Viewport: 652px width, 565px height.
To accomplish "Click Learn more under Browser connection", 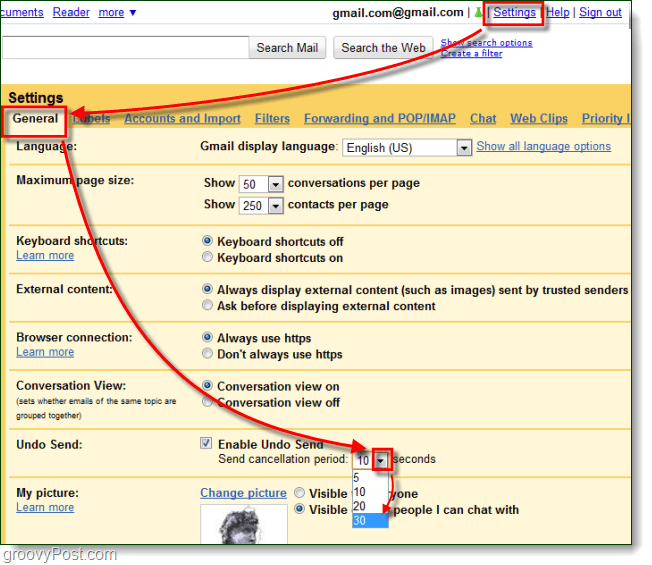I will (x=45, y=352).
